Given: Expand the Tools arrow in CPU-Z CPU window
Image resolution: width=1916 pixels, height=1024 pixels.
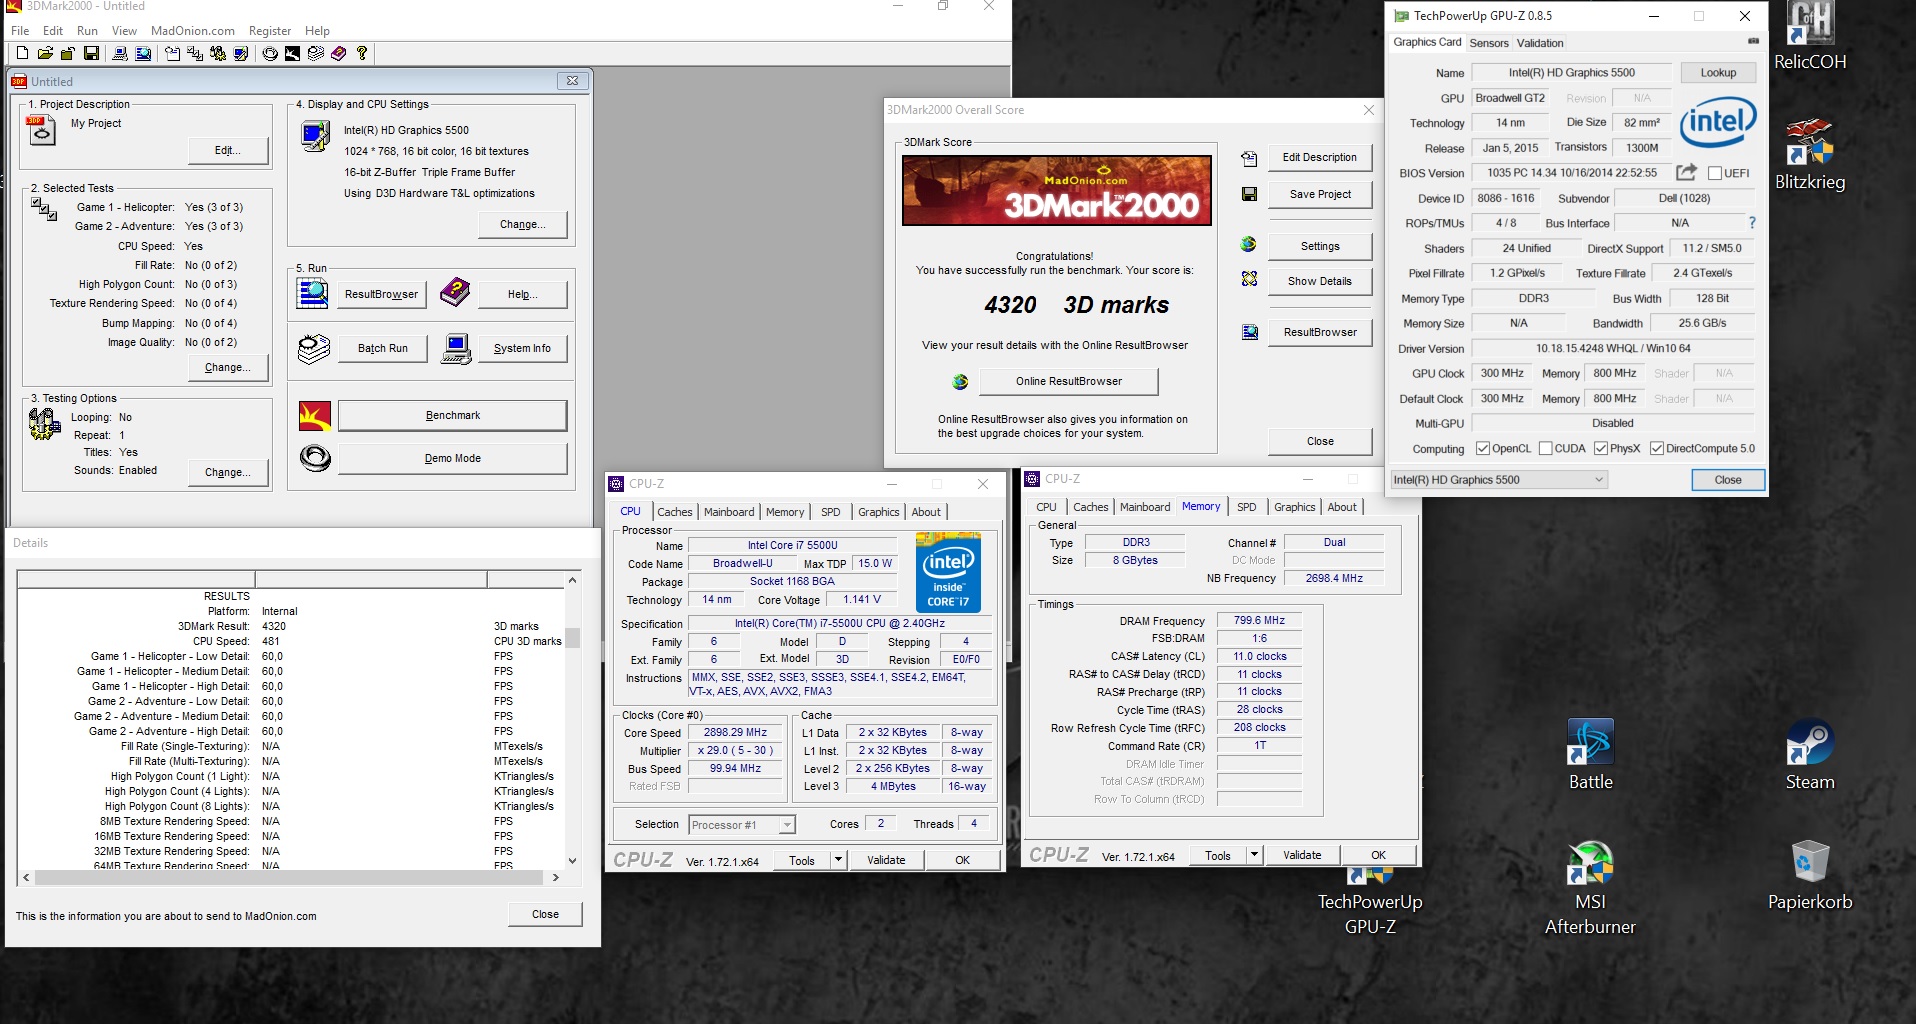Looking at the screenshot, I should tap(838, 860).
